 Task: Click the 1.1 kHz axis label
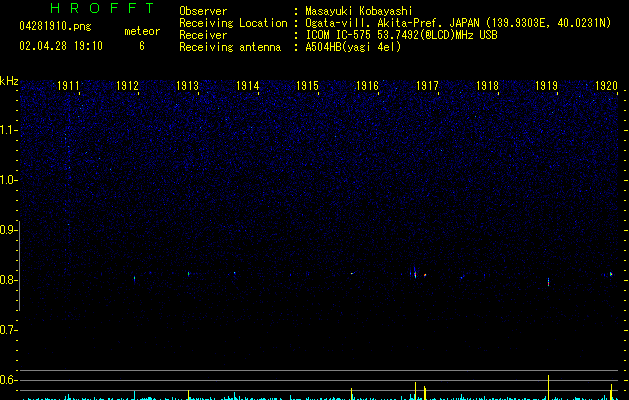[8, 130]
